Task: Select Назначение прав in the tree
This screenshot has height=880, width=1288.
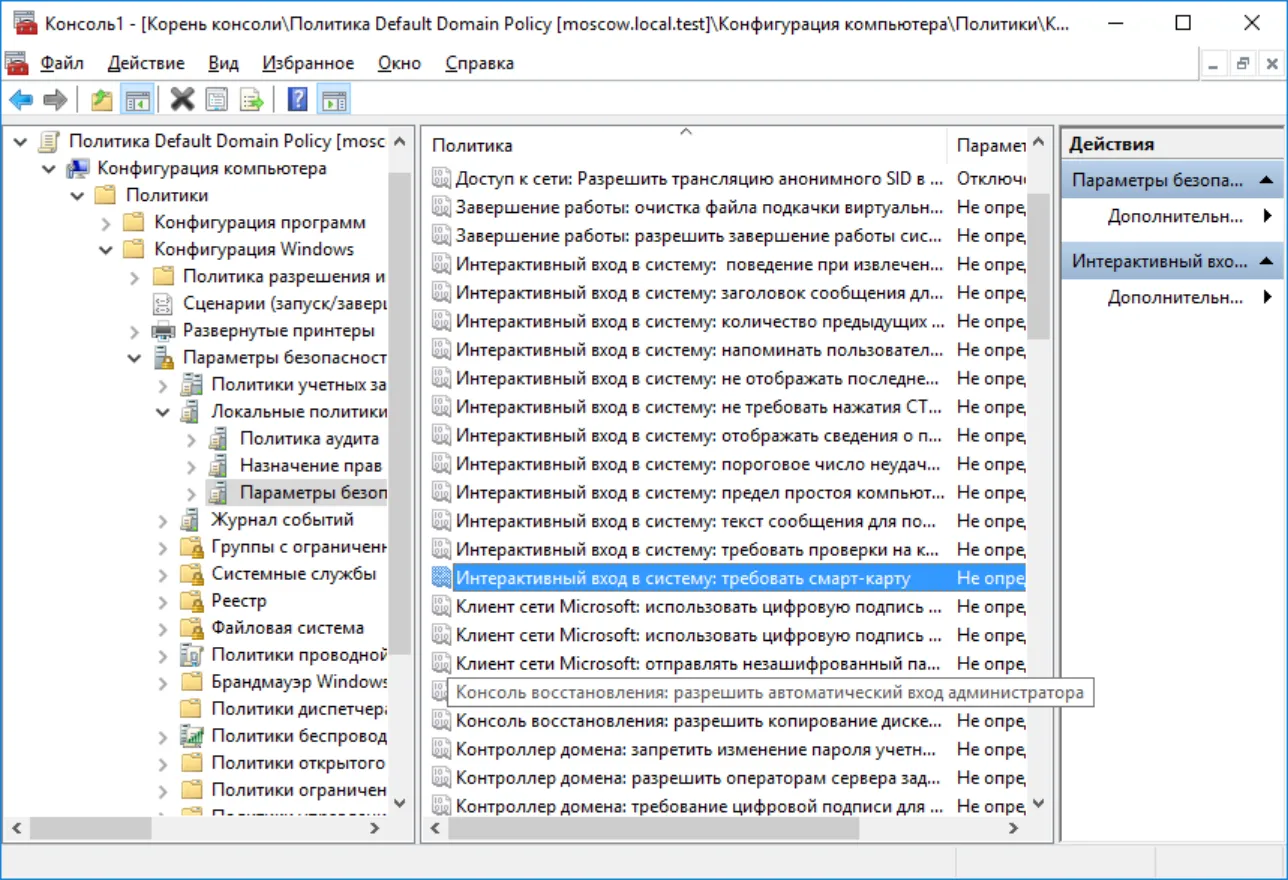Action: coord(311,466)
